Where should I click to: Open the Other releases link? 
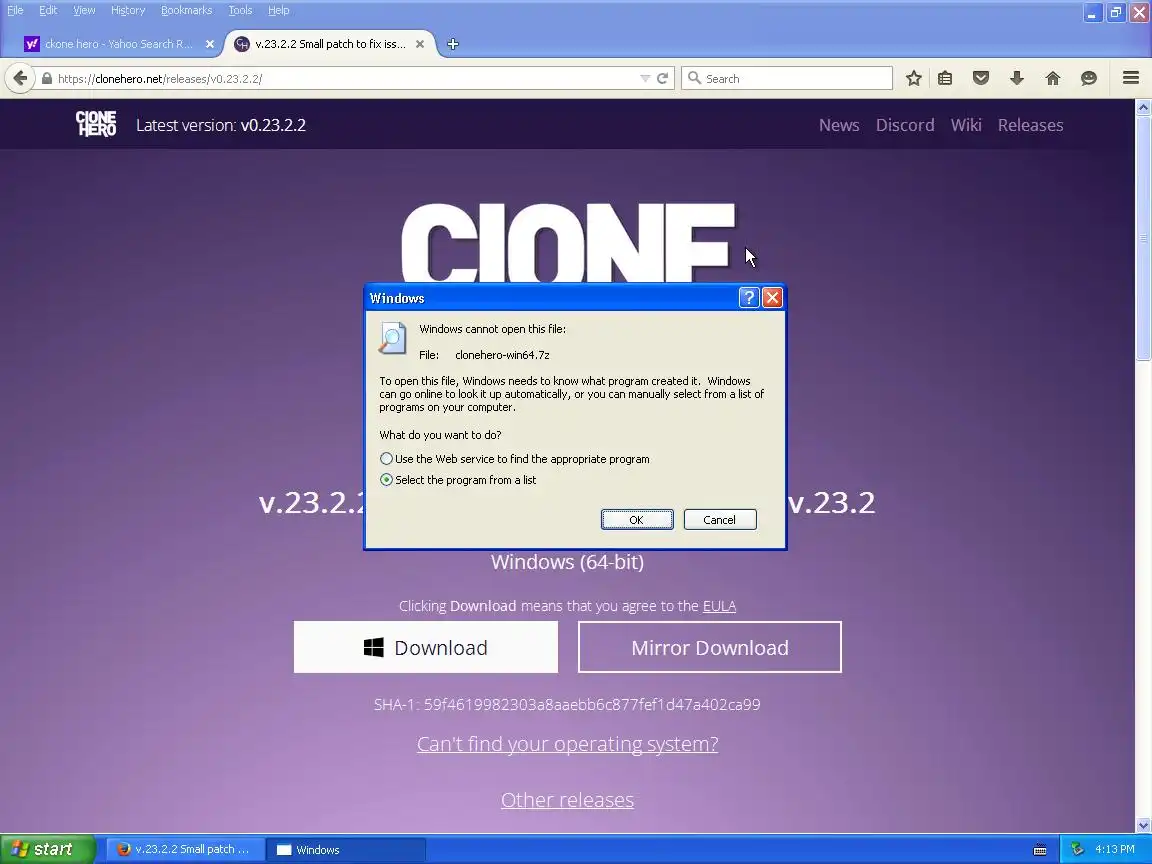coord(567,800)
